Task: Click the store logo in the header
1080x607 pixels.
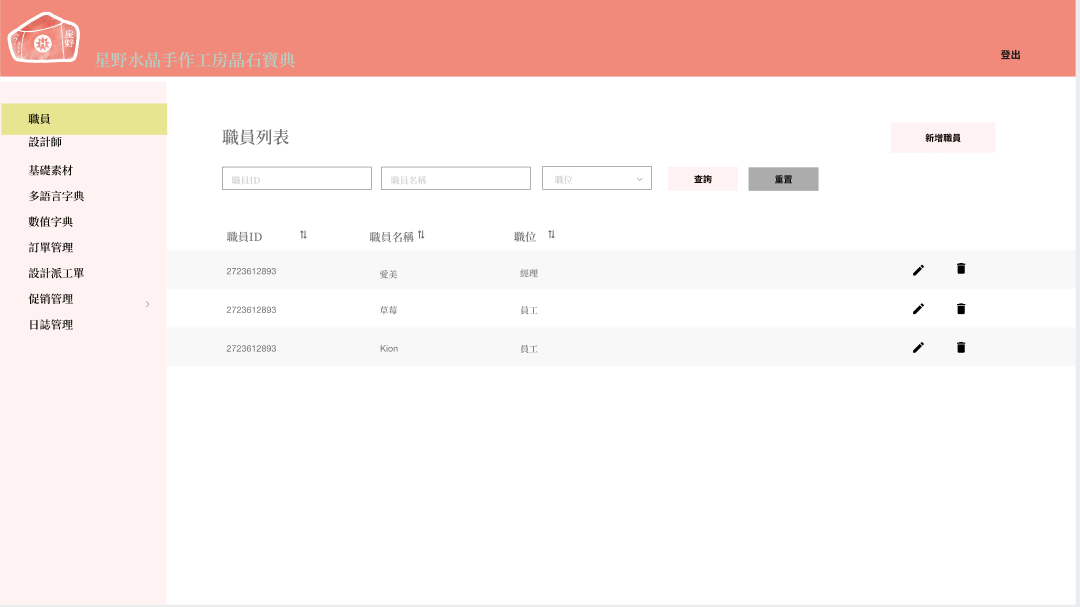Action: tap(44, 39)
